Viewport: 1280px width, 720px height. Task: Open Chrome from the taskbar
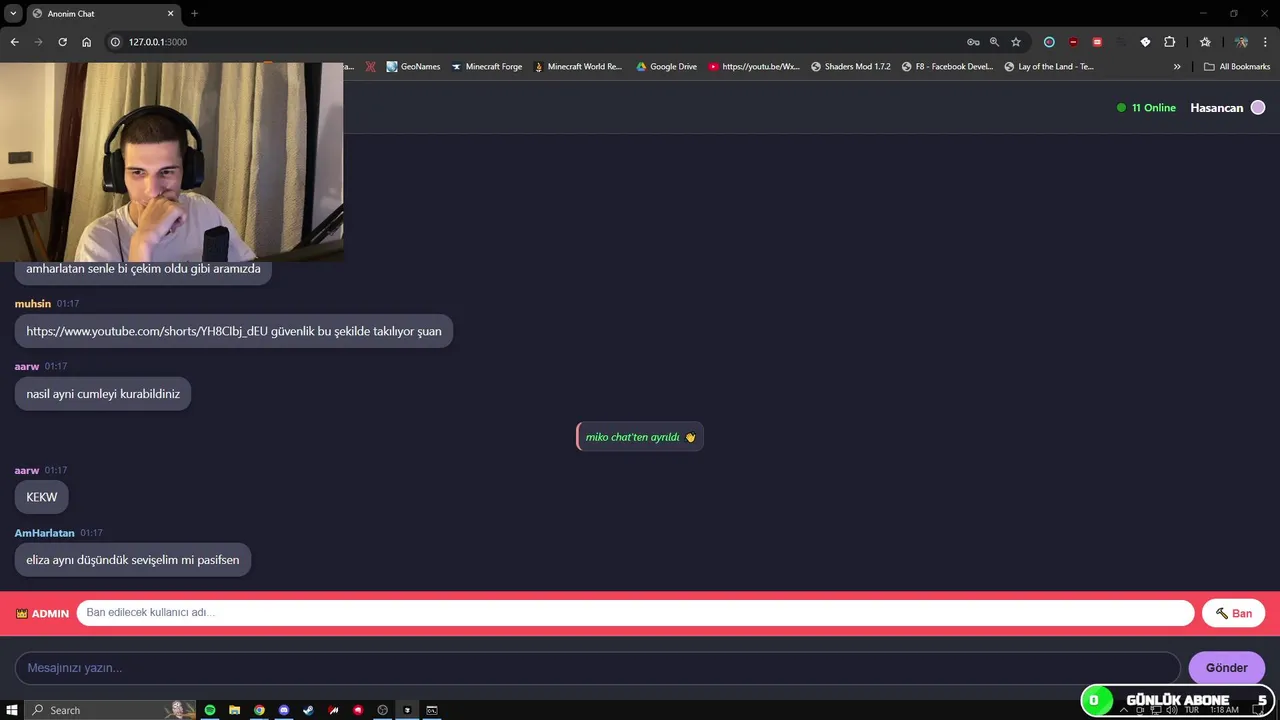(x=259, y=710)
